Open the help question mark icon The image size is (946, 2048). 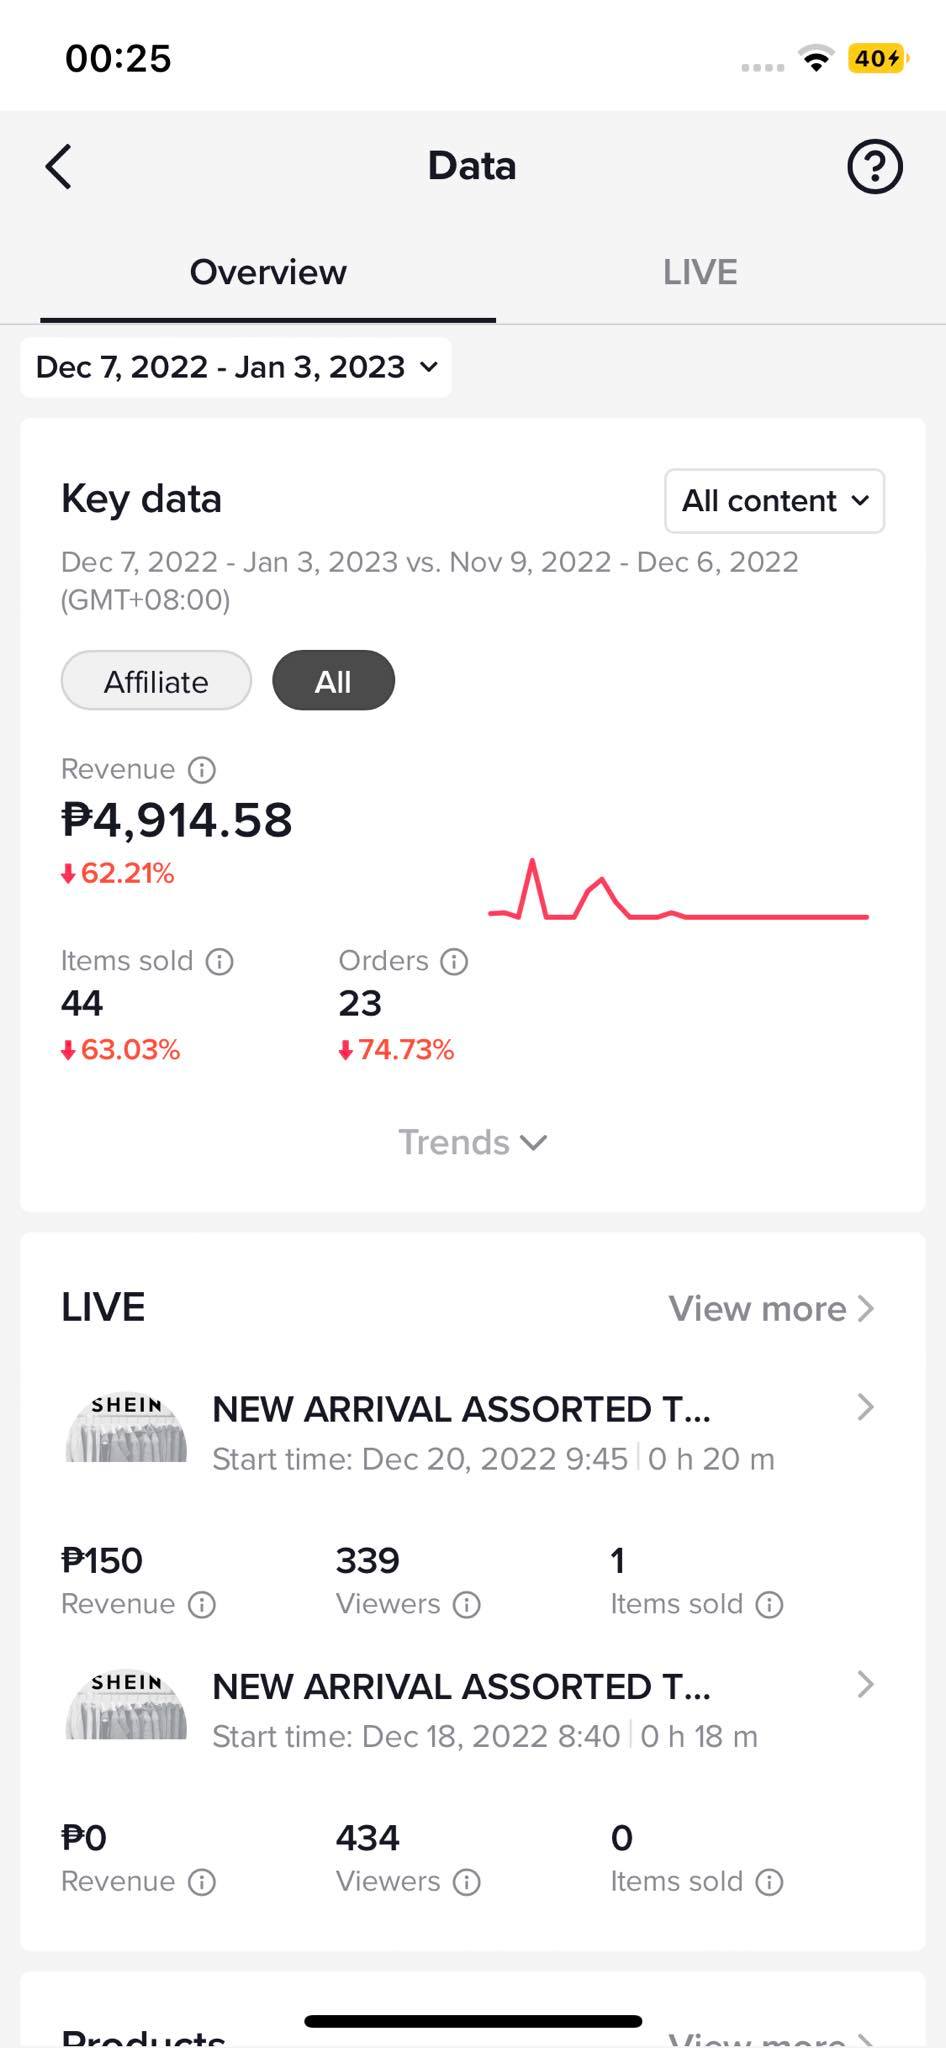(875, 166)
